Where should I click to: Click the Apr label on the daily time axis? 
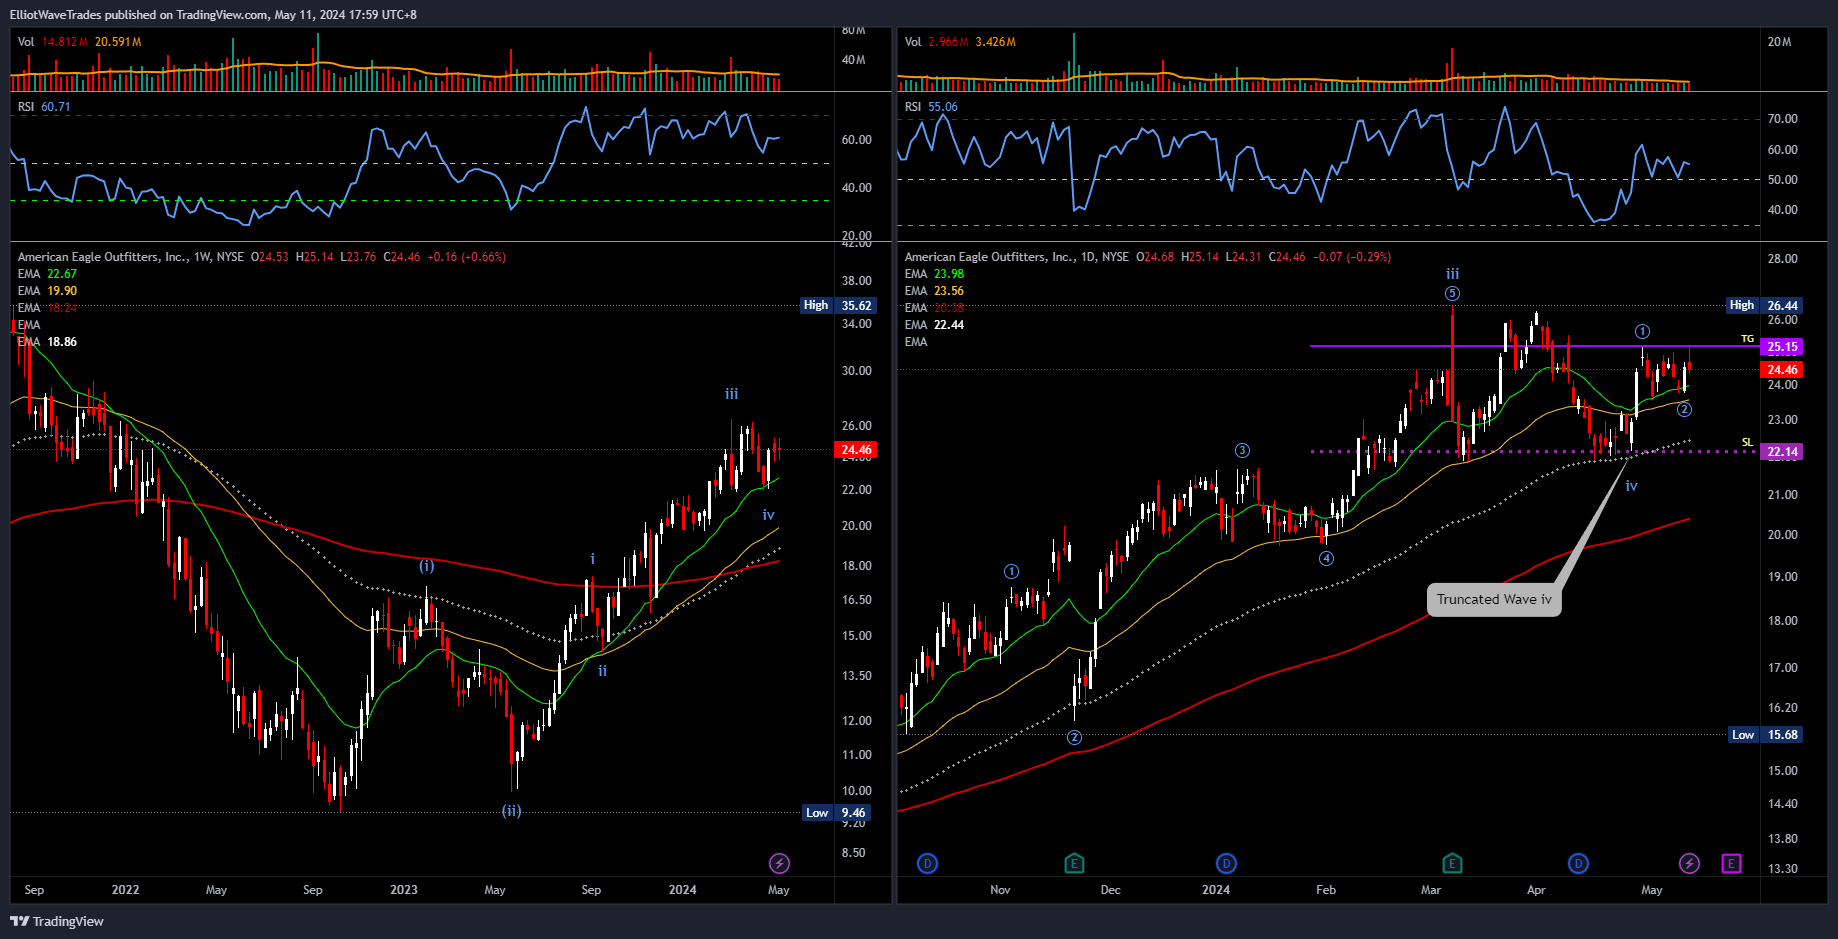[x=1536, y=890]
